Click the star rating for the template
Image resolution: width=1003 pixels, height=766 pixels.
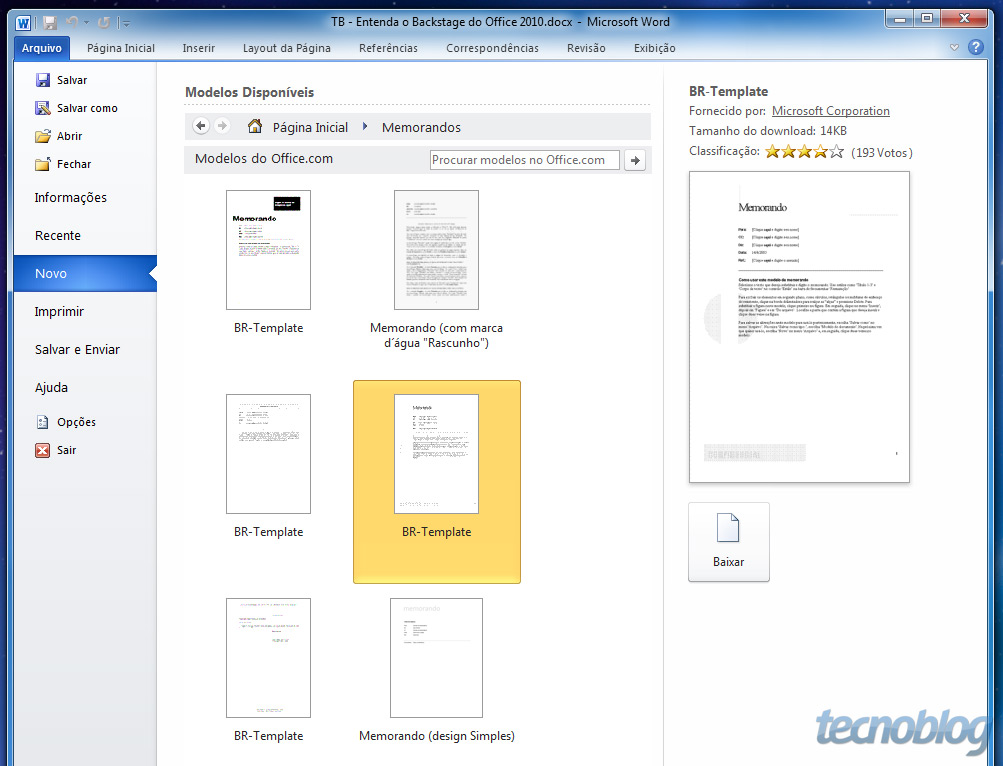pyautogui.click(x=804, y=152)
